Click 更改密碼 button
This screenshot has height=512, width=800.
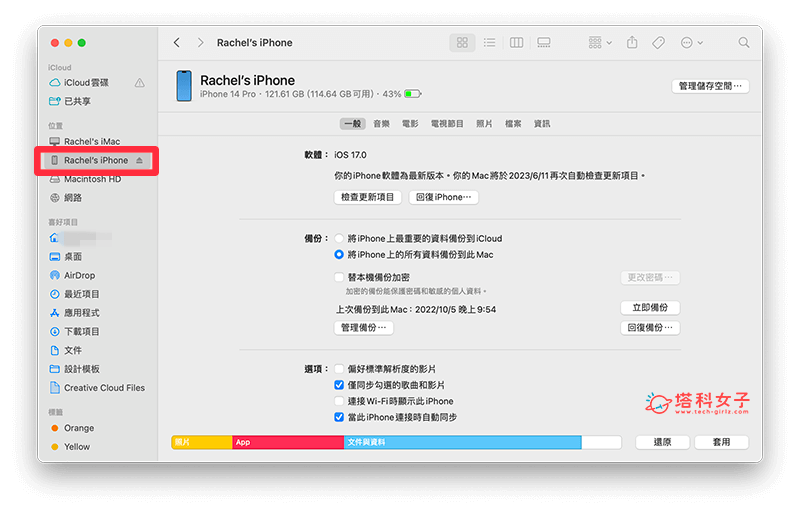(650, 277)
